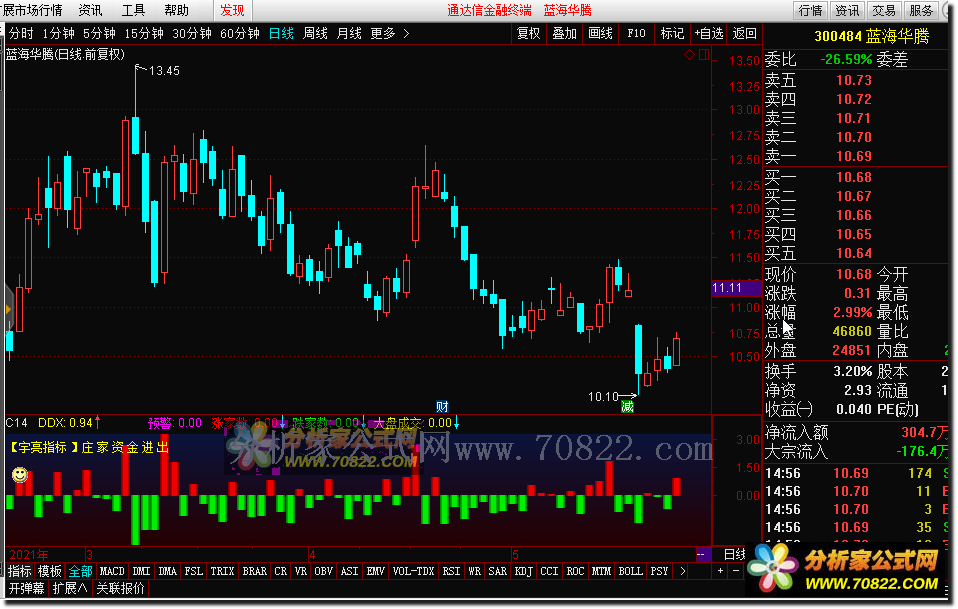
Task: Click the 标记 mark button
Action: [673, 34]
